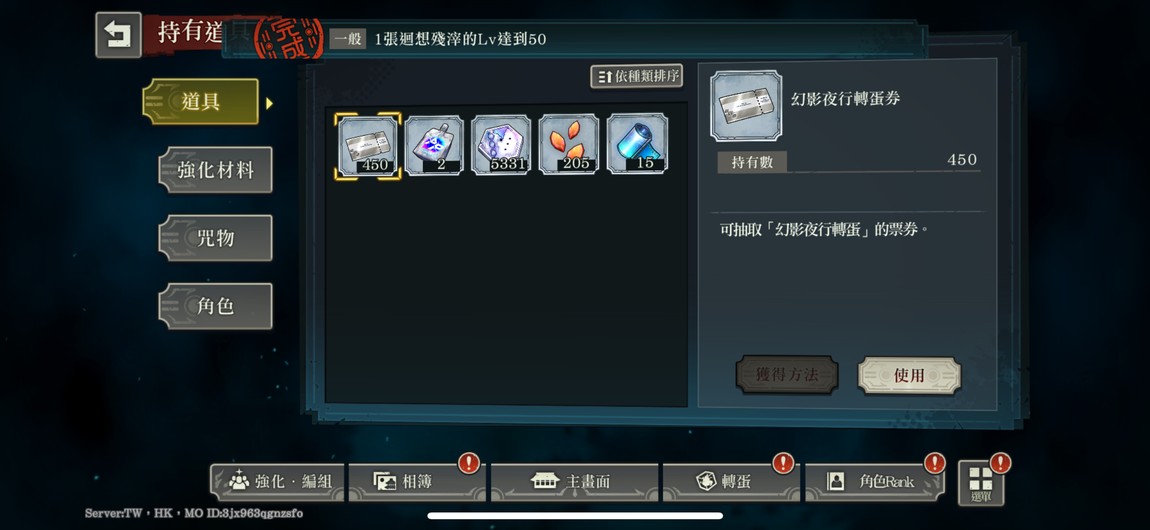
Task: Go to 強化・編組 in the bottom bar
Action: click(x=277, y=482)
